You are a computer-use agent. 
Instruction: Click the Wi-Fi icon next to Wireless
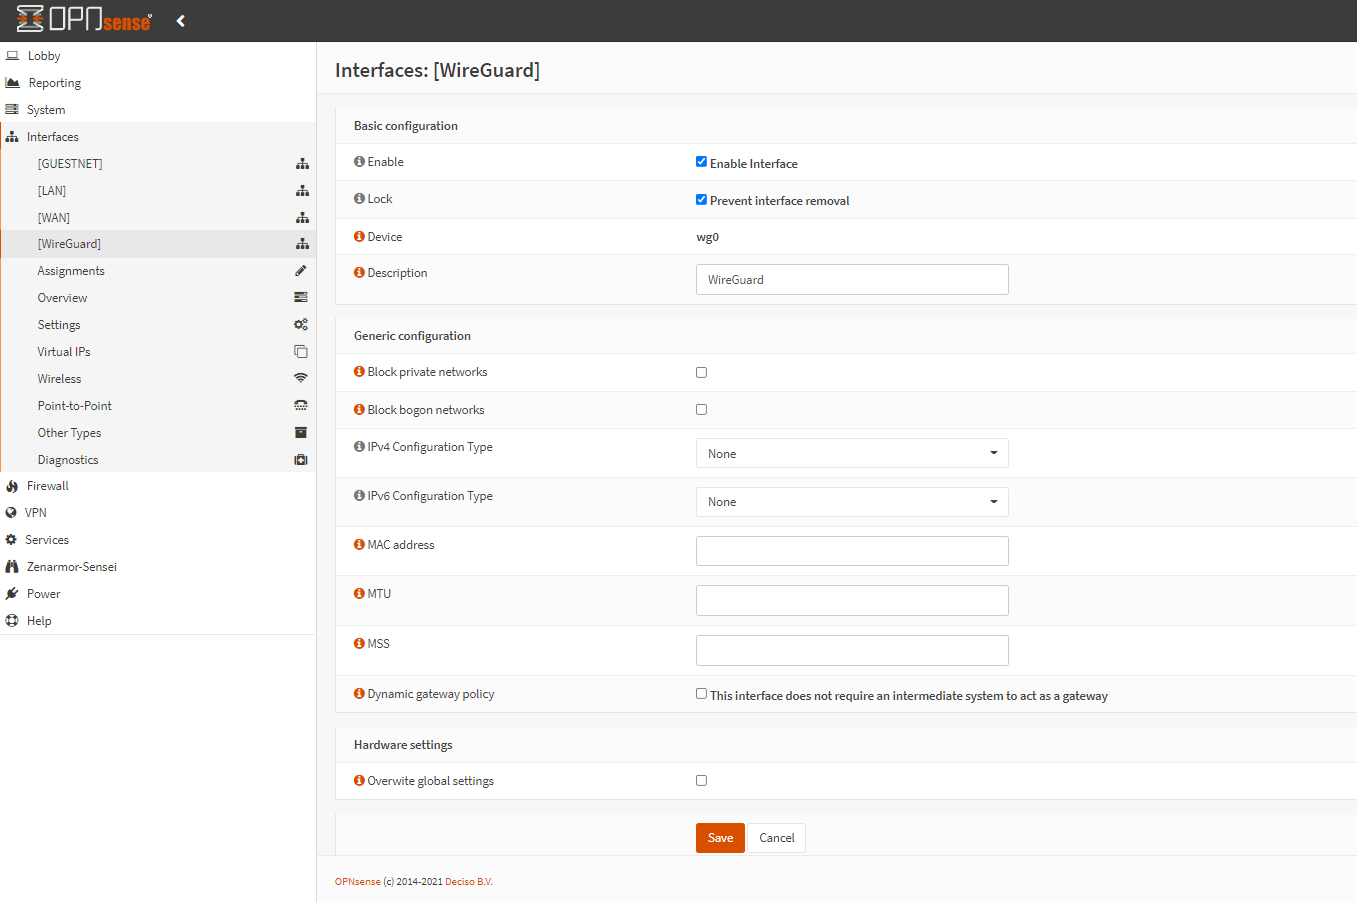point(301,378)
